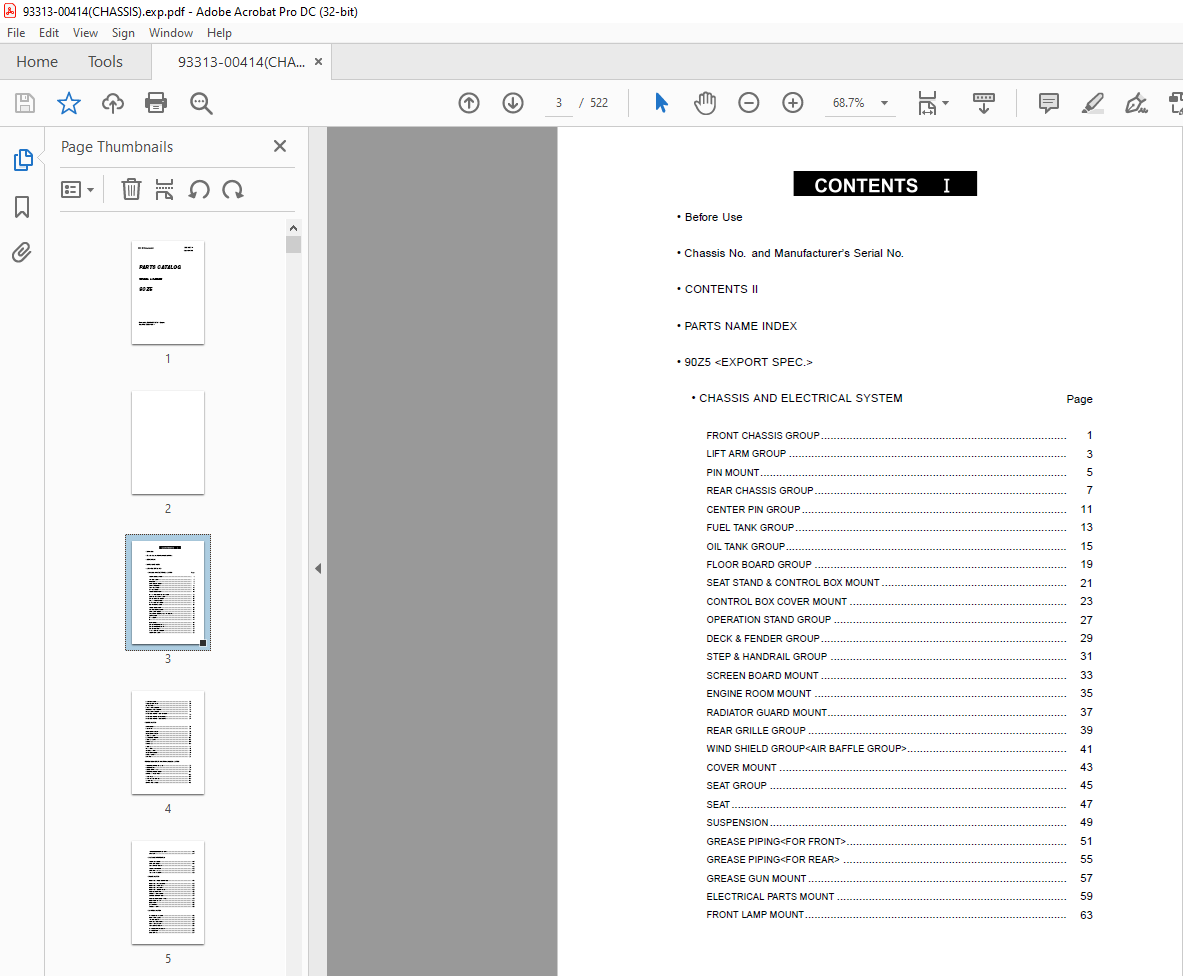Add document to starred with star icon
The width and height of the screenshot is (1183, 976).
69,103
